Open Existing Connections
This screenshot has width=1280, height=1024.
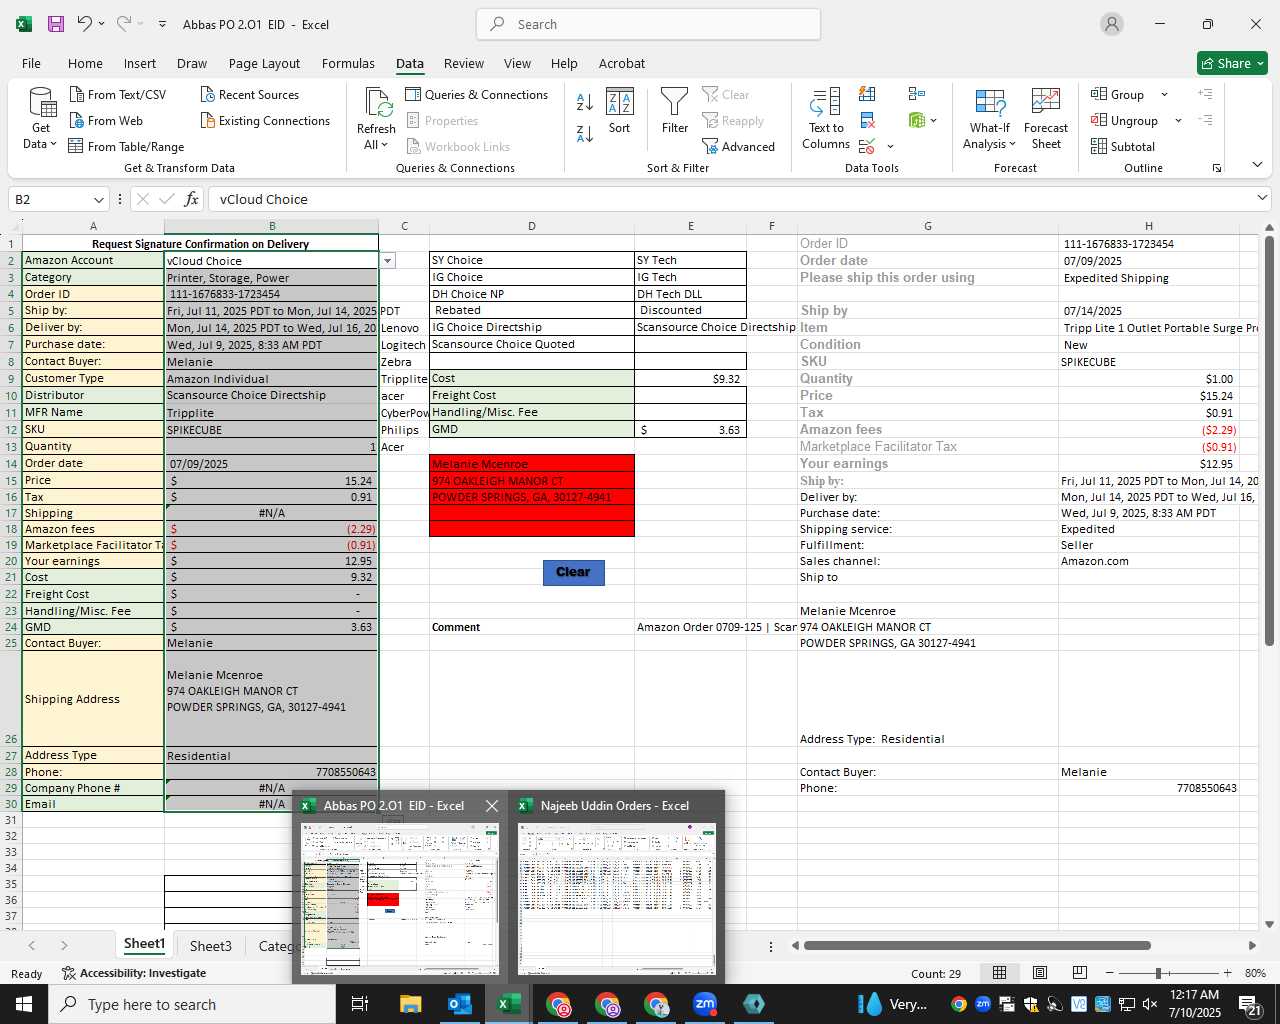pyautogui.click(x=265, y=120)
